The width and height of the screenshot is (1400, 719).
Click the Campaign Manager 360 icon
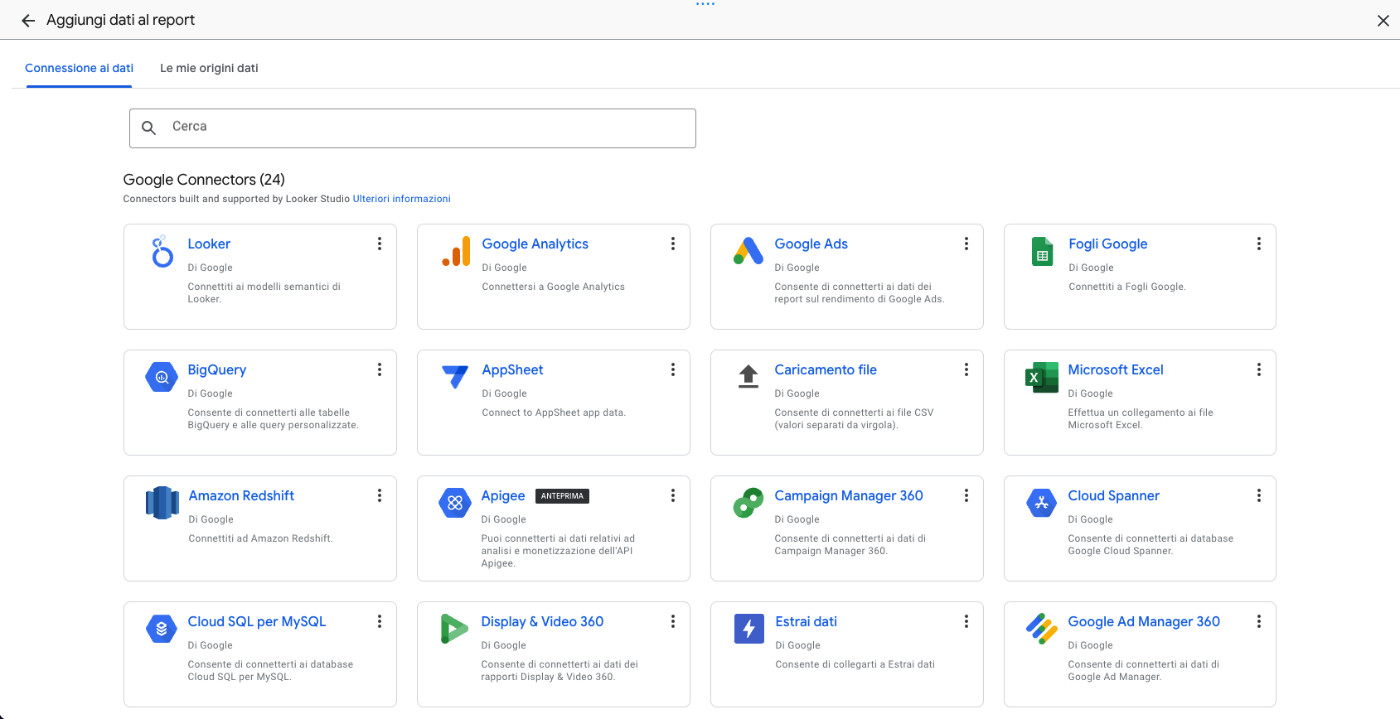(x=748, y=503)
